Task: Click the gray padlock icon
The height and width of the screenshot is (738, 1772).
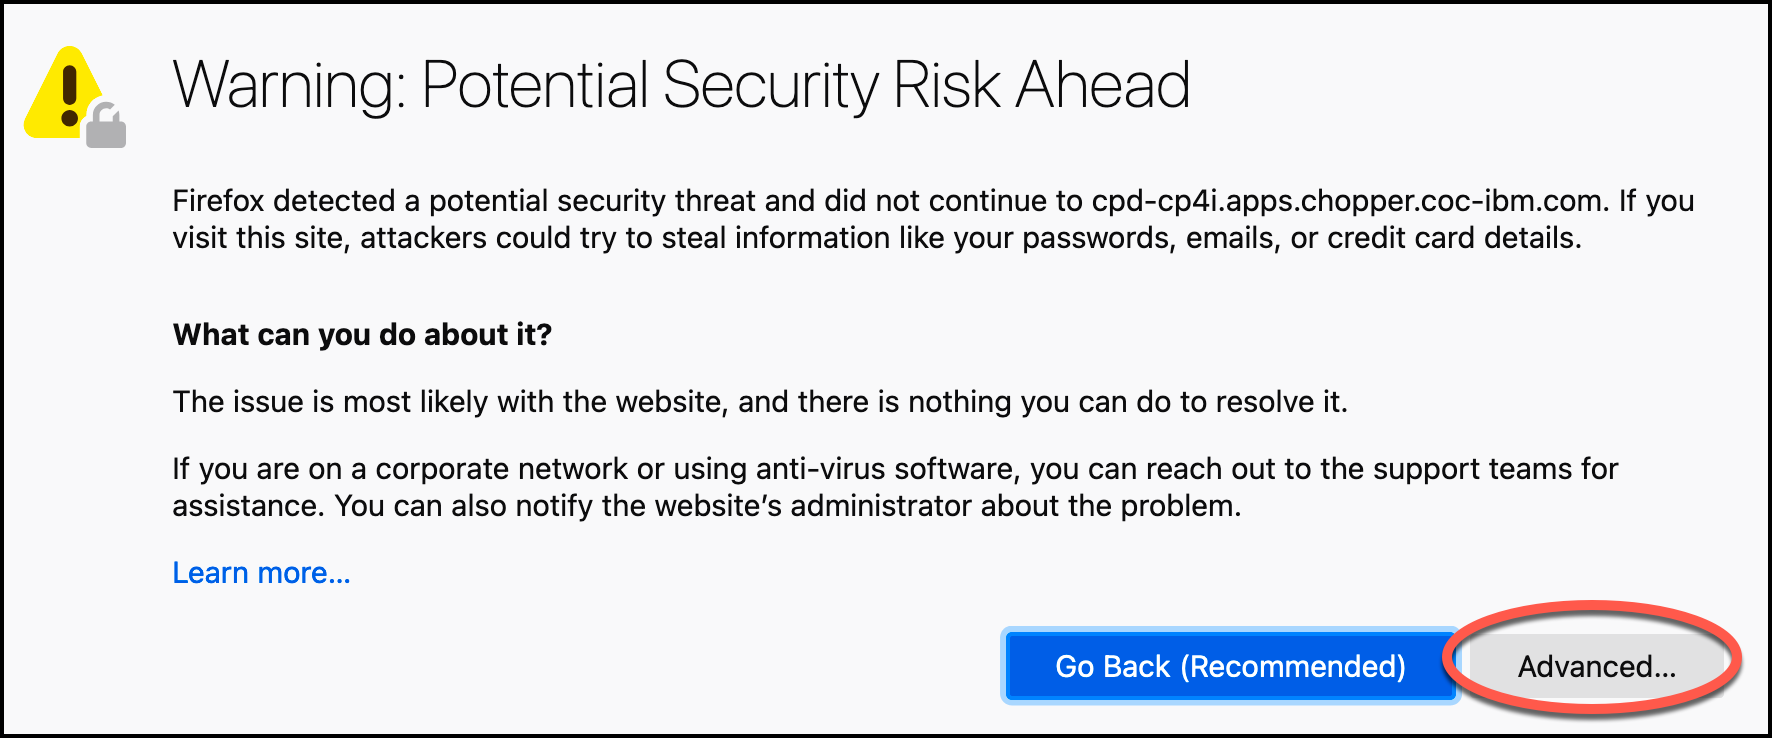Action: (106, 126)
